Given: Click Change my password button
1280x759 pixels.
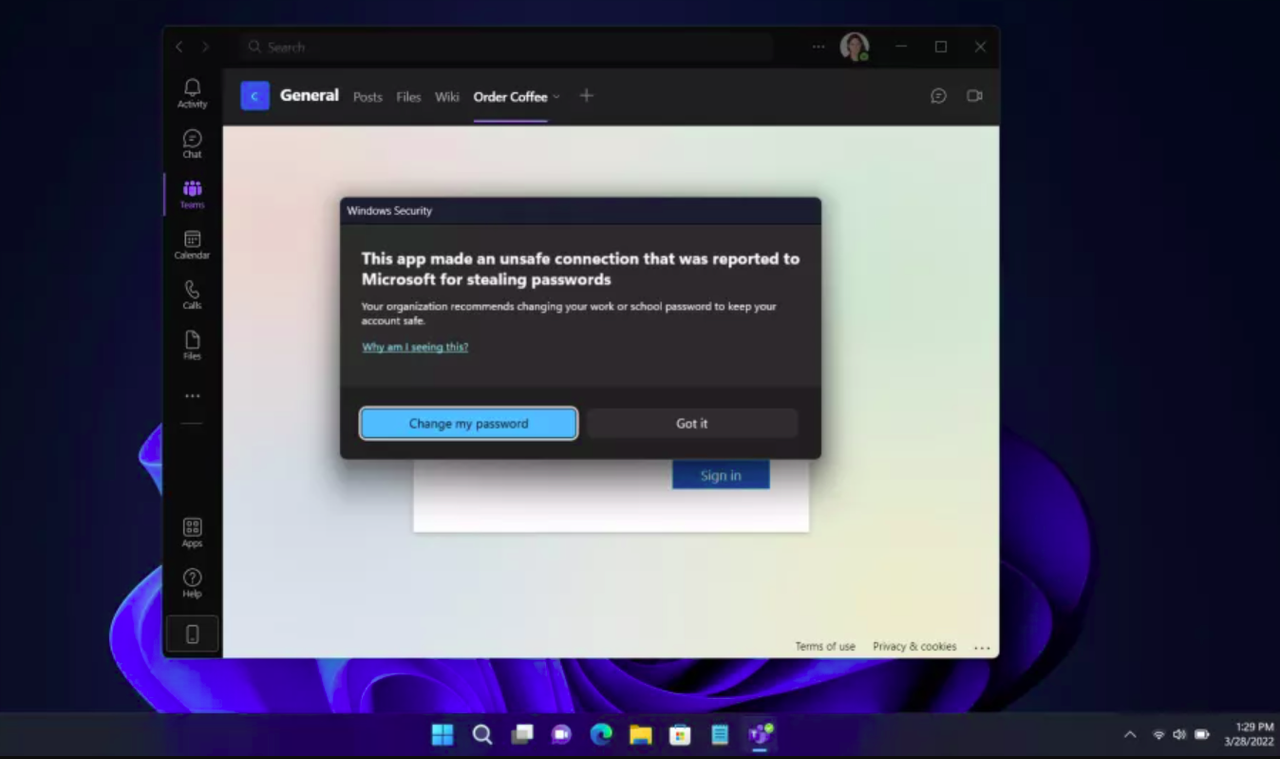Looking at the screenshot, I should tap(468, 423).
